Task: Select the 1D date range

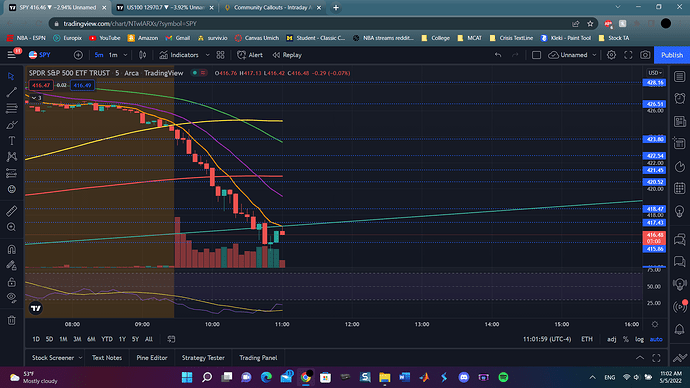Action: pos(36,339)
